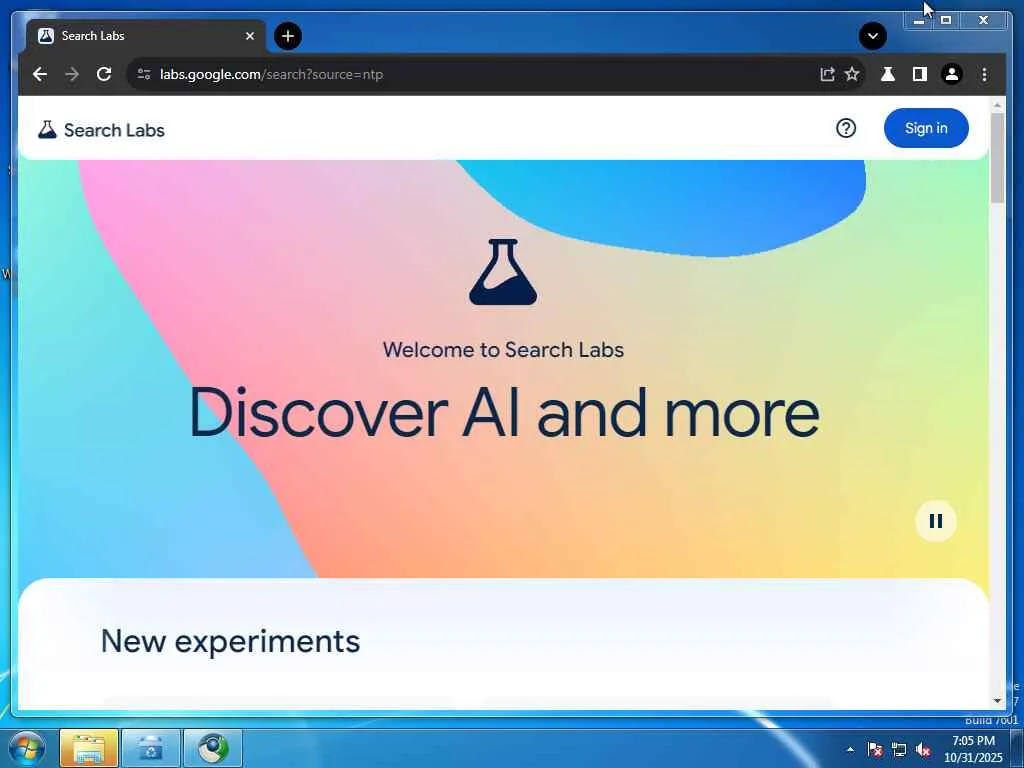This screenshot has height=768, width=1024.
Task: Click the page vertical scrollbar thumb
Action: pos(997,157)
